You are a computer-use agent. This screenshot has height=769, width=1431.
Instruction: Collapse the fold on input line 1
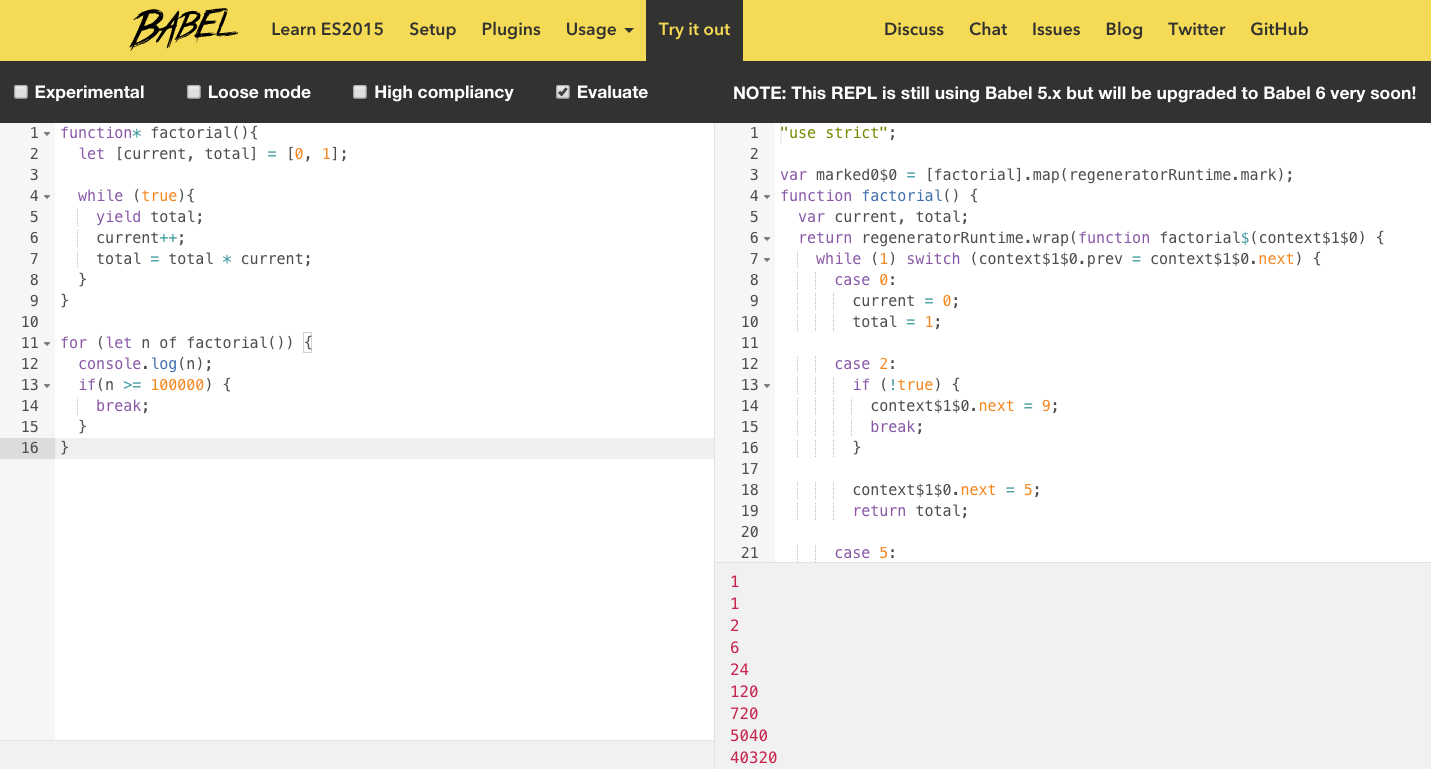(47, 133)
